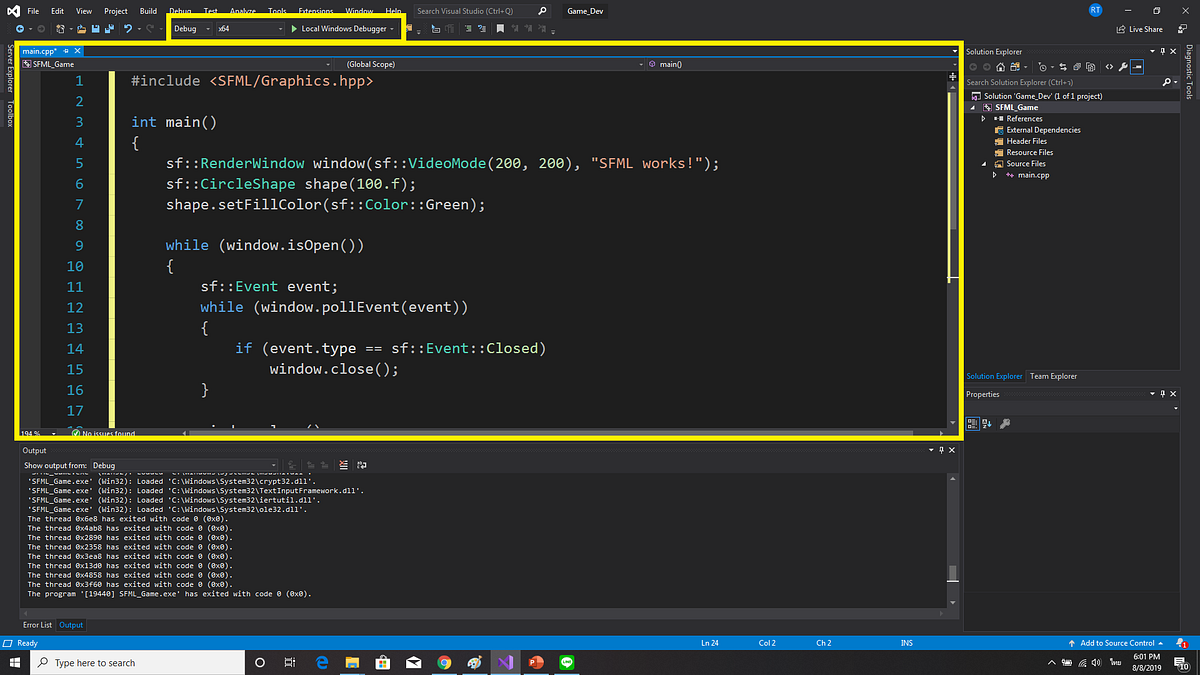The height and width of the screenshot is (675, 1200).
Task: Click the Categorized icon in Properties panel
Action: 973,424
